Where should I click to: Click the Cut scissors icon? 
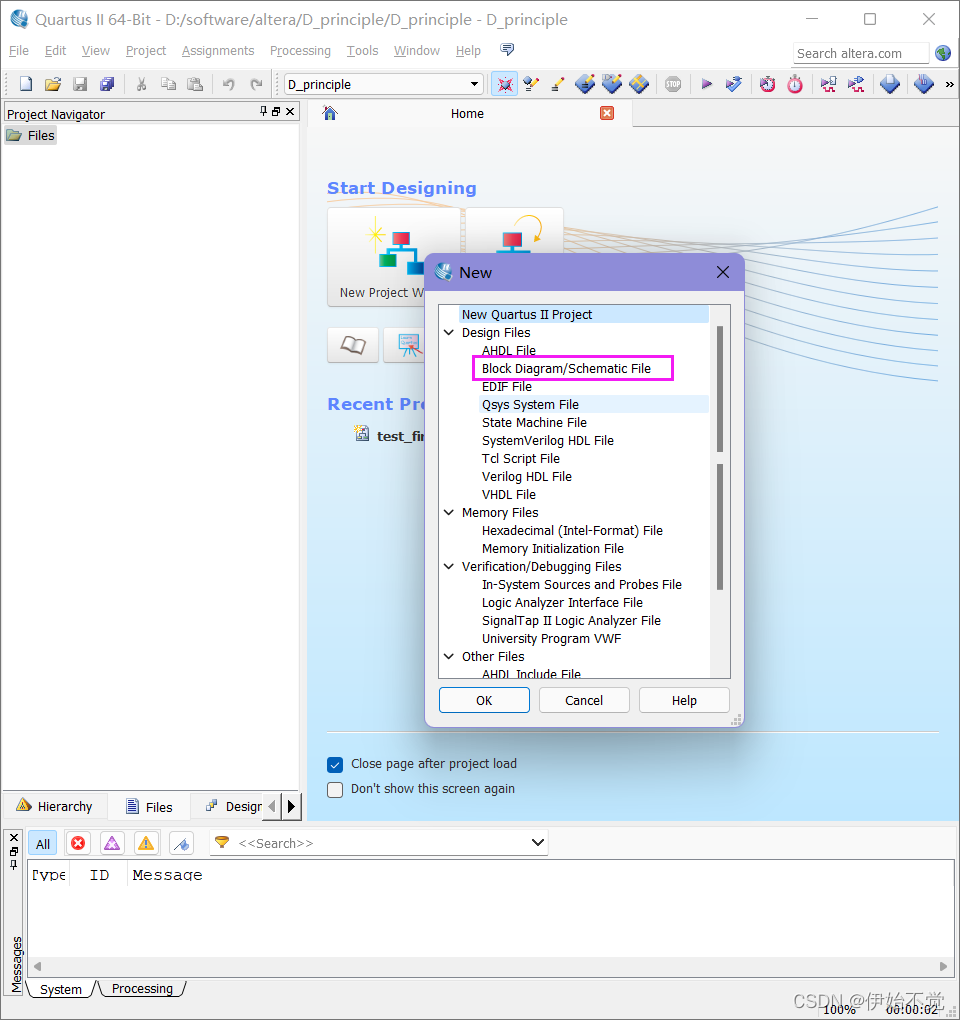141,84
